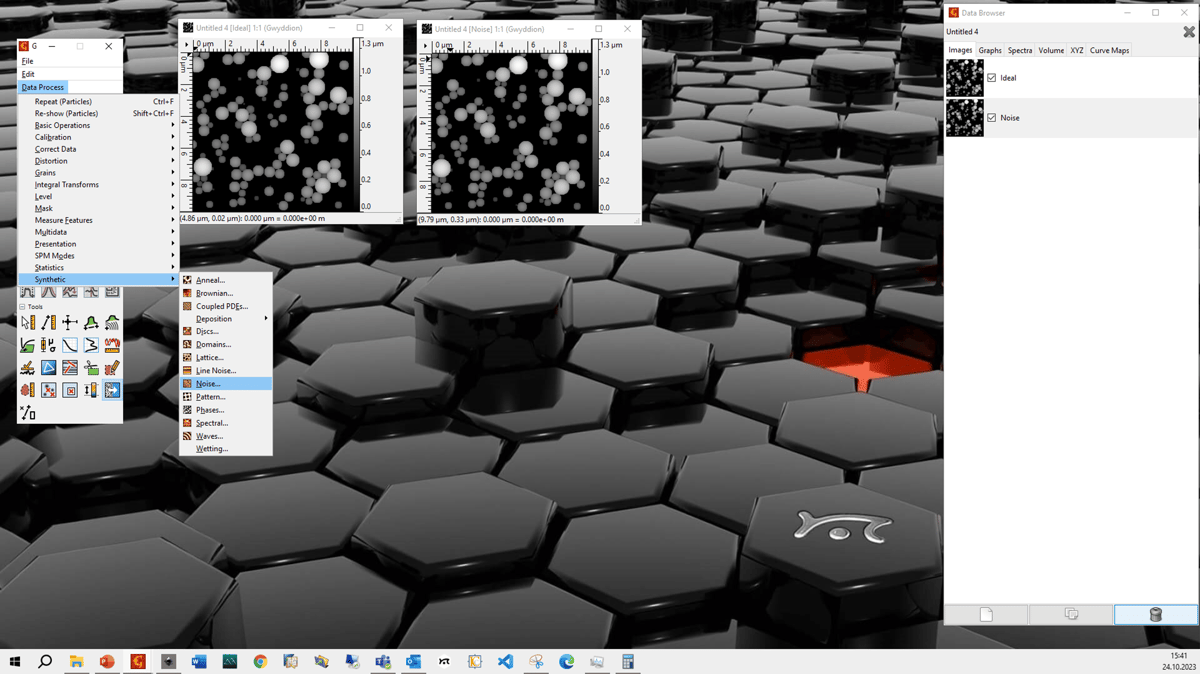Pick the zigzag row-level tool icon
Screen dimensions: 1200x674
[x=91, y=345]
